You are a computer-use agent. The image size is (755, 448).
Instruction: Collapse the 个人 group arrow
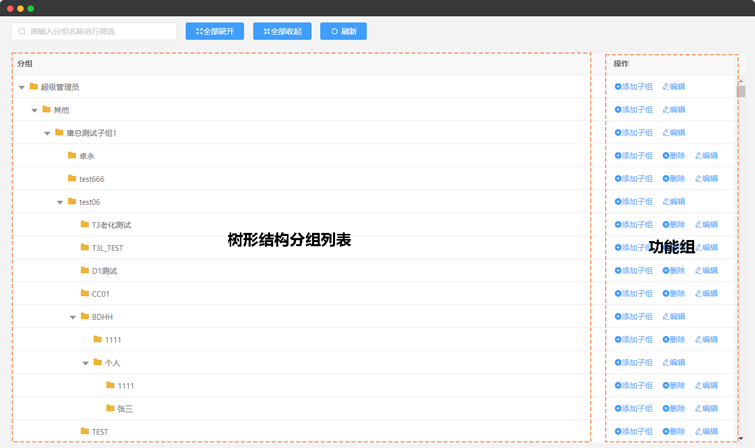[86, 363]
